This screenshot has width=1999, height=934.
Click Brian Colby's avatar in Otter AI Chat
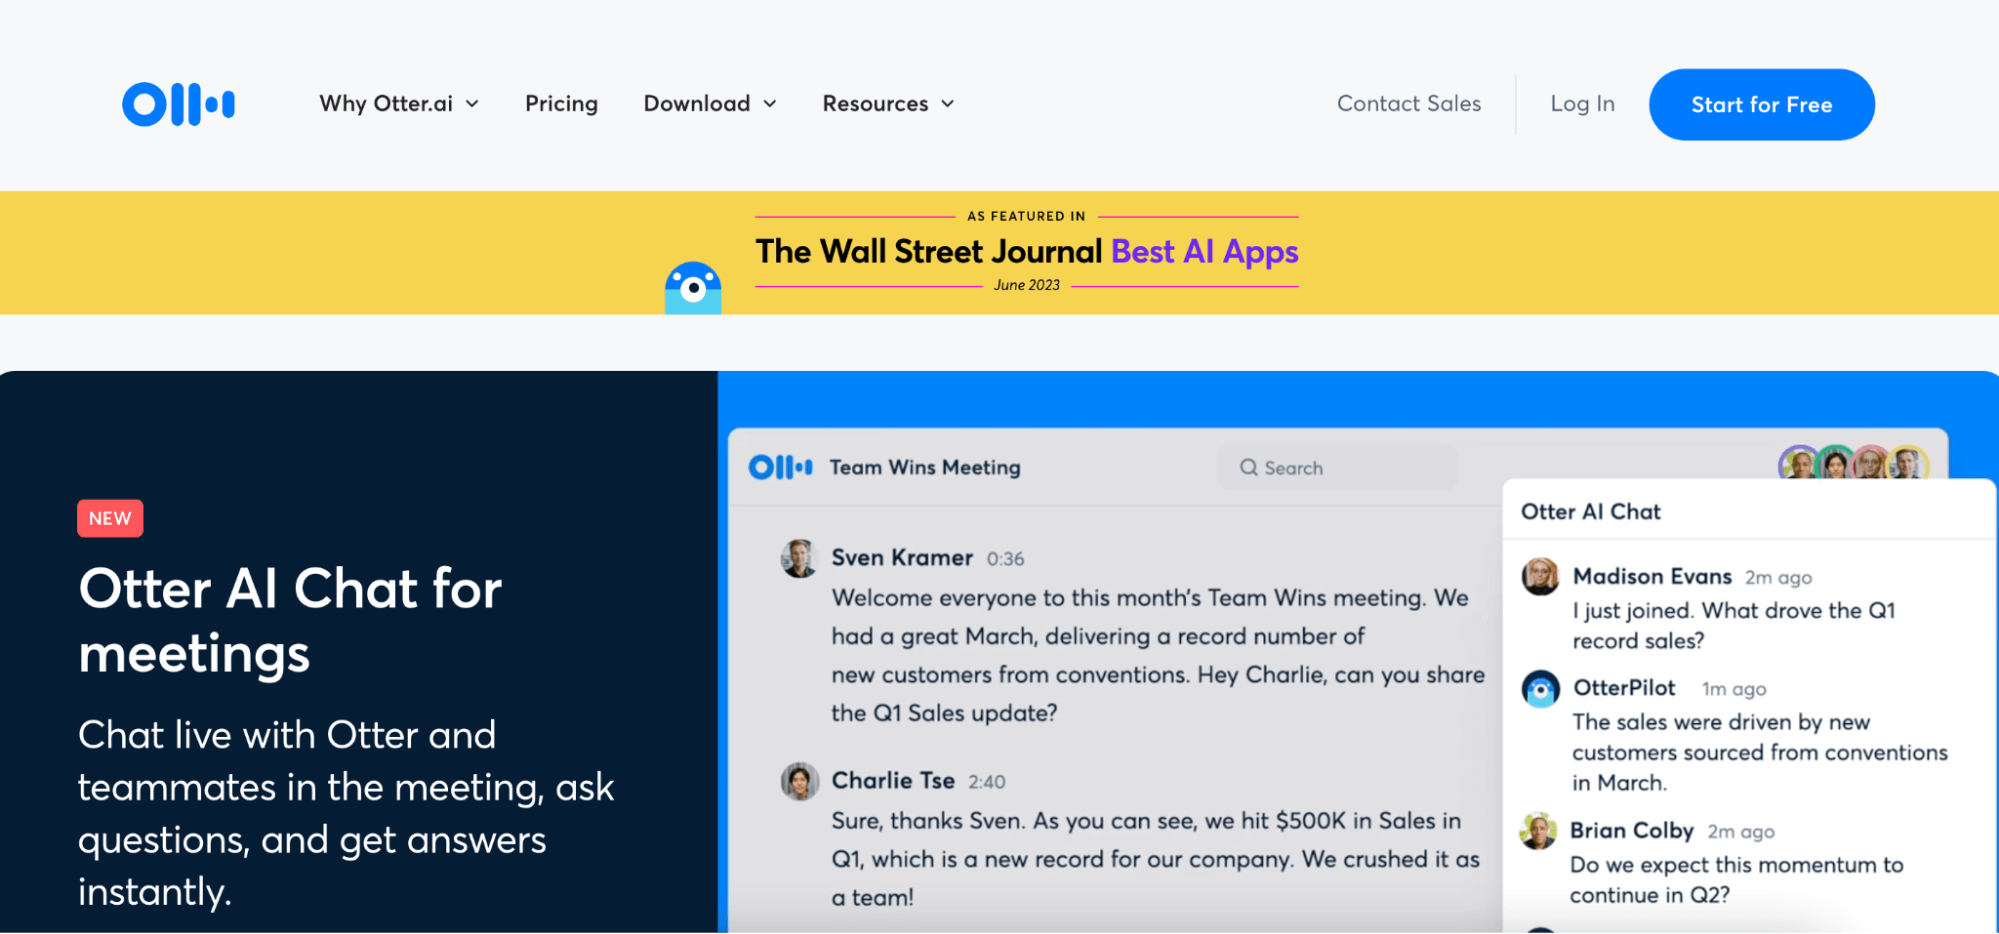(x=1539, y=831)
